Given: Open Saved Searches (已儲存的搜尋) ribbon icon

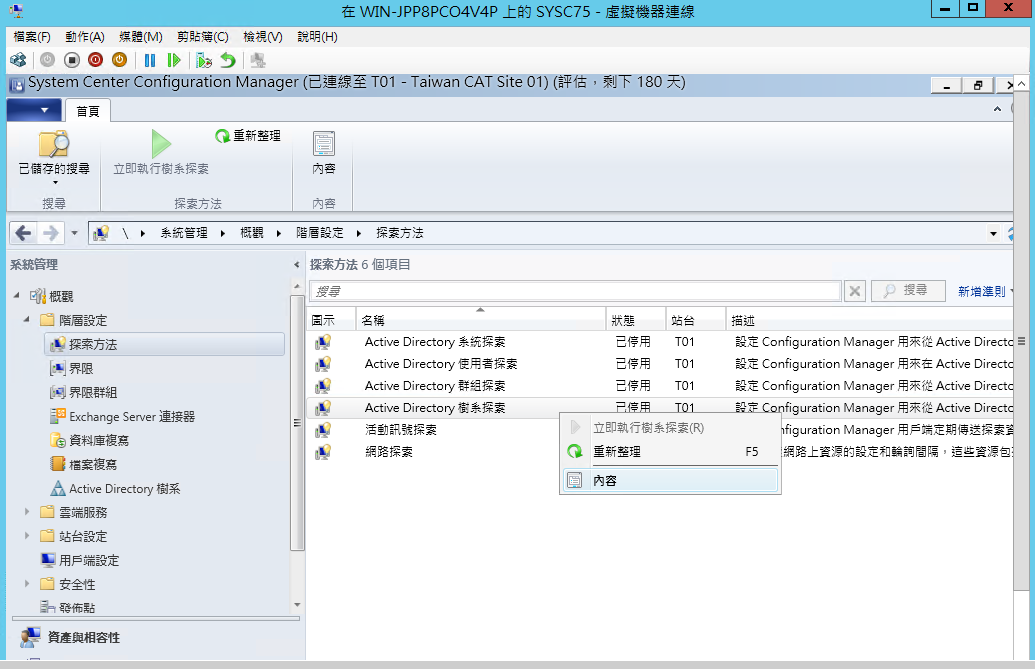Looking at the screenshot, I should point(54,155).
